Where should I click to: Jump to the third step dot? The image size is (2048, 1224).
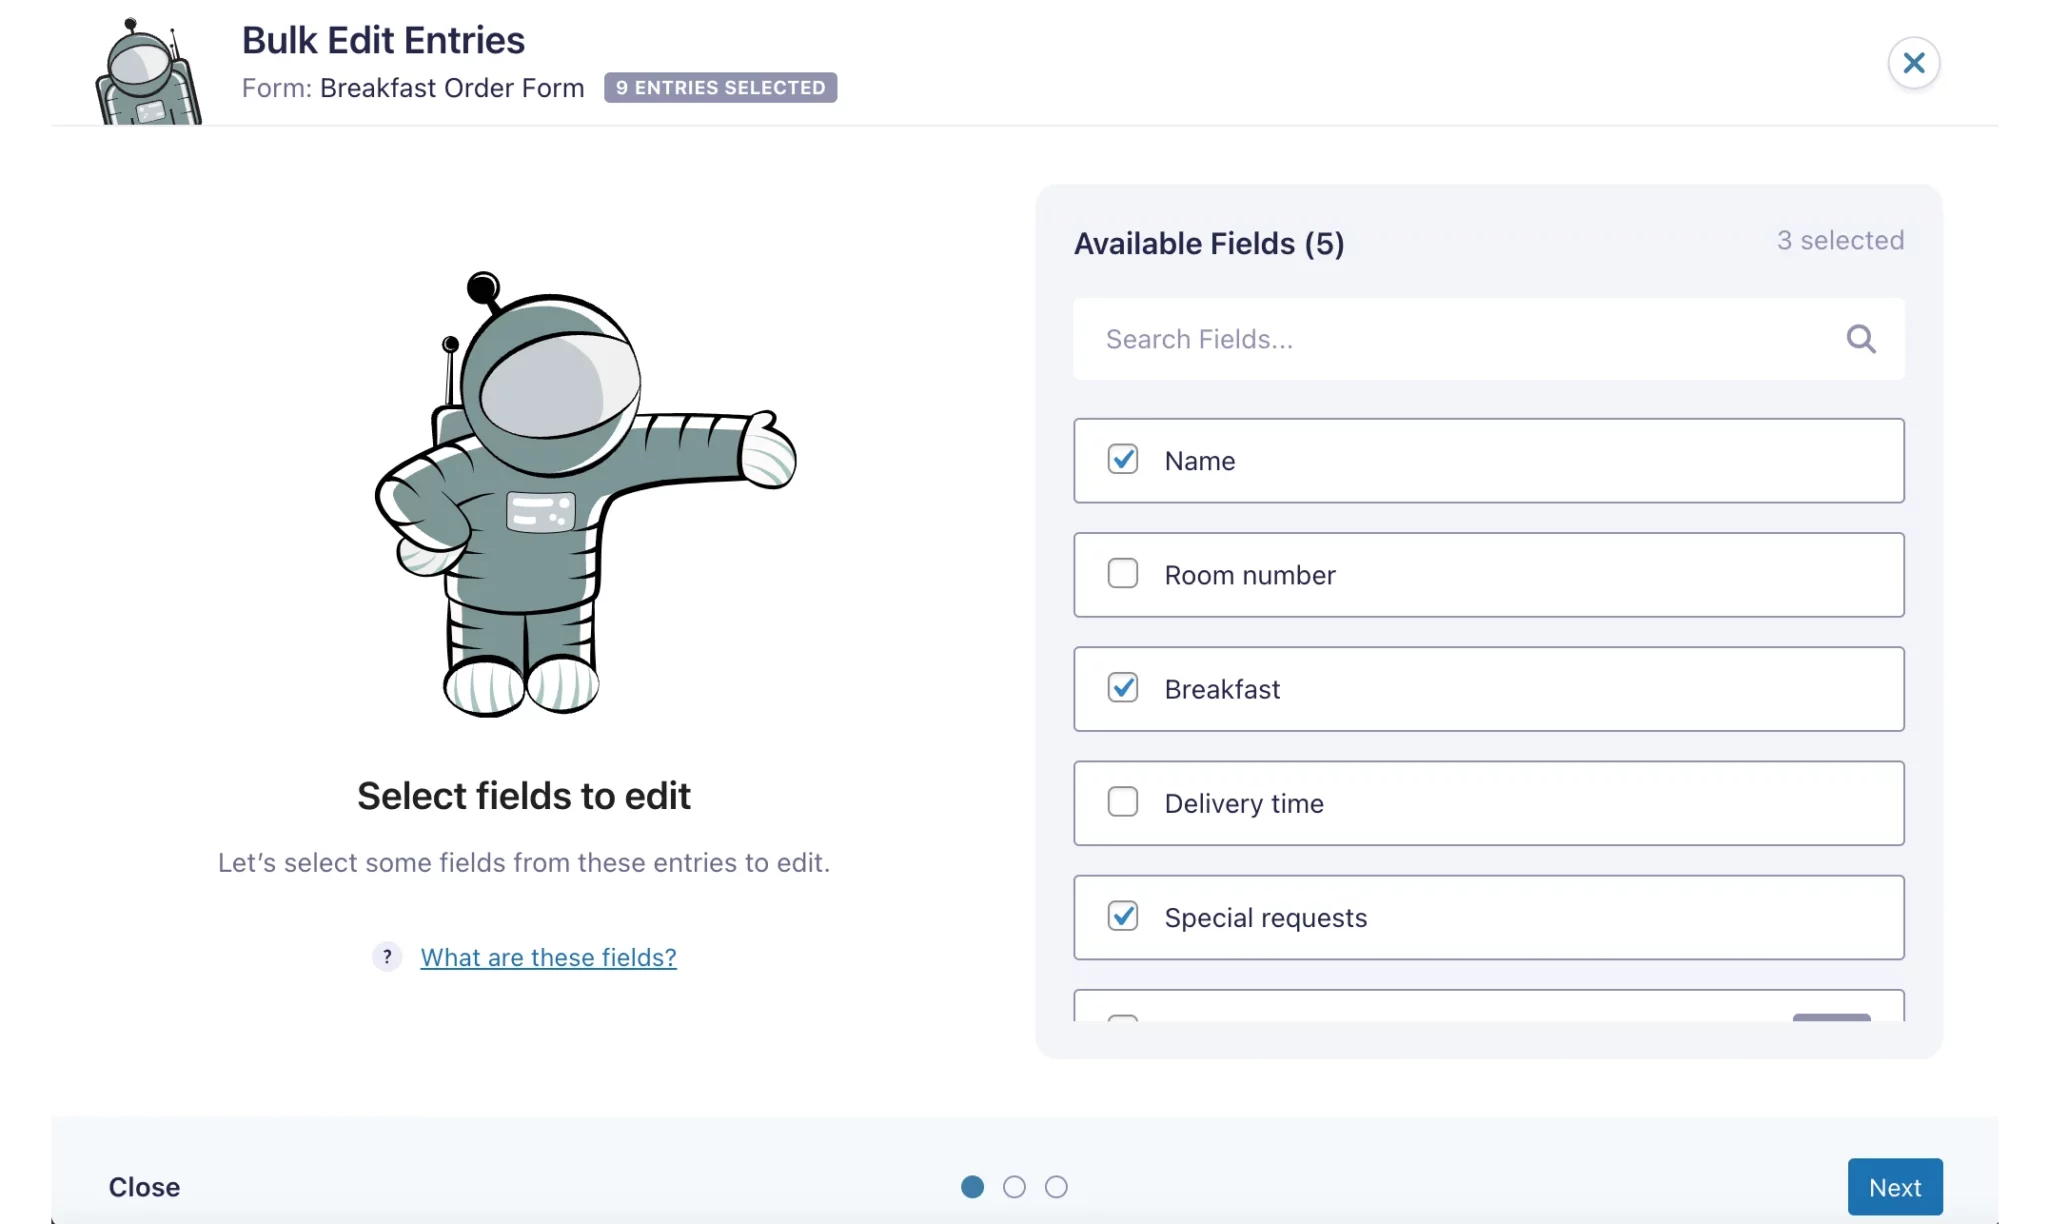click(x=1056, y=1187)
